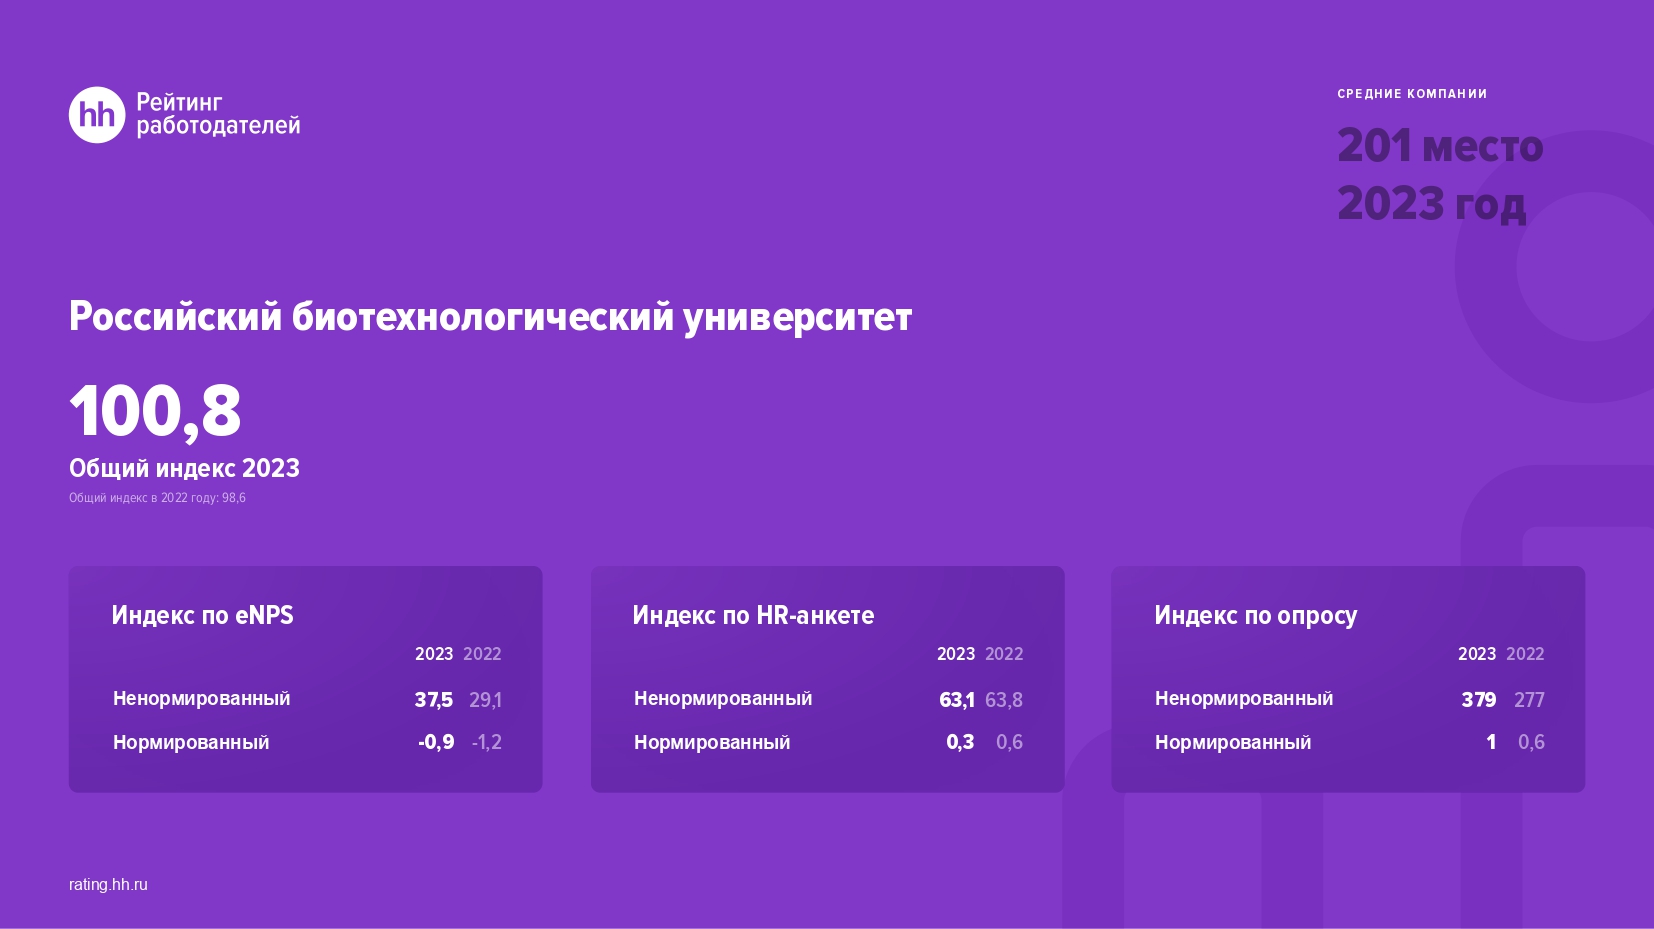
Task: Click the СРЕДНИЕ КОМПАНИИ category label
Action: [1412, 94]
